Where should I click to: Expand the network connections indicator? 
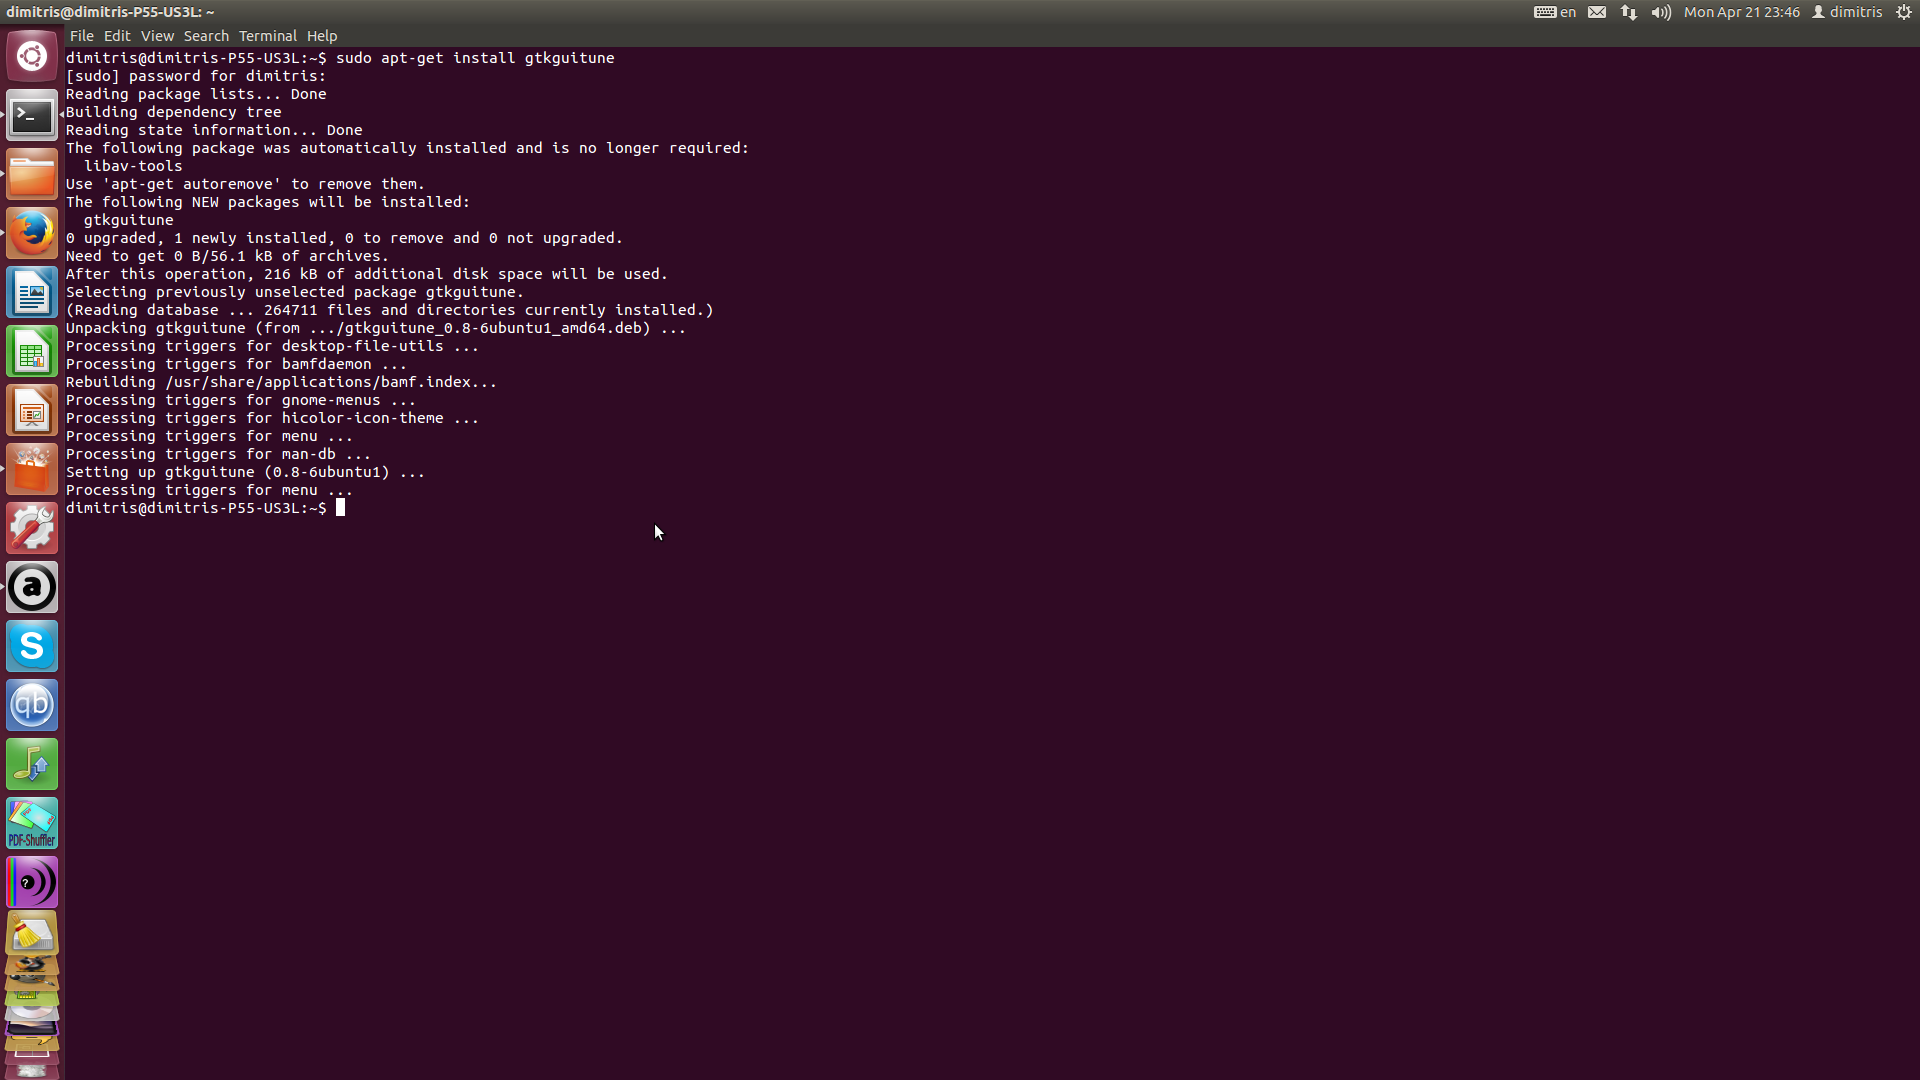[x=1629, y=12]
